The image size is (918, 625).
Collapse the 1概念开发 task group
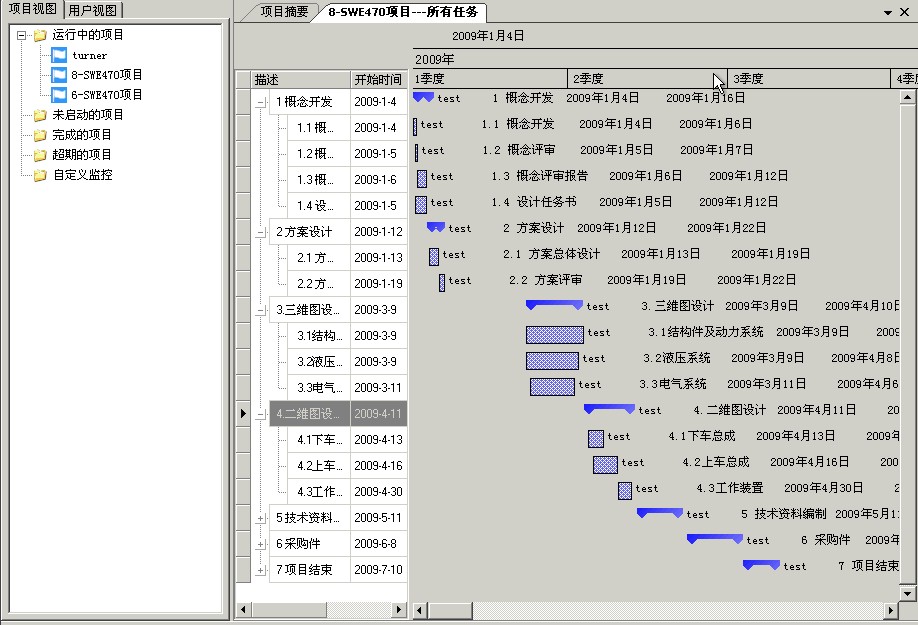coord(261,103)
